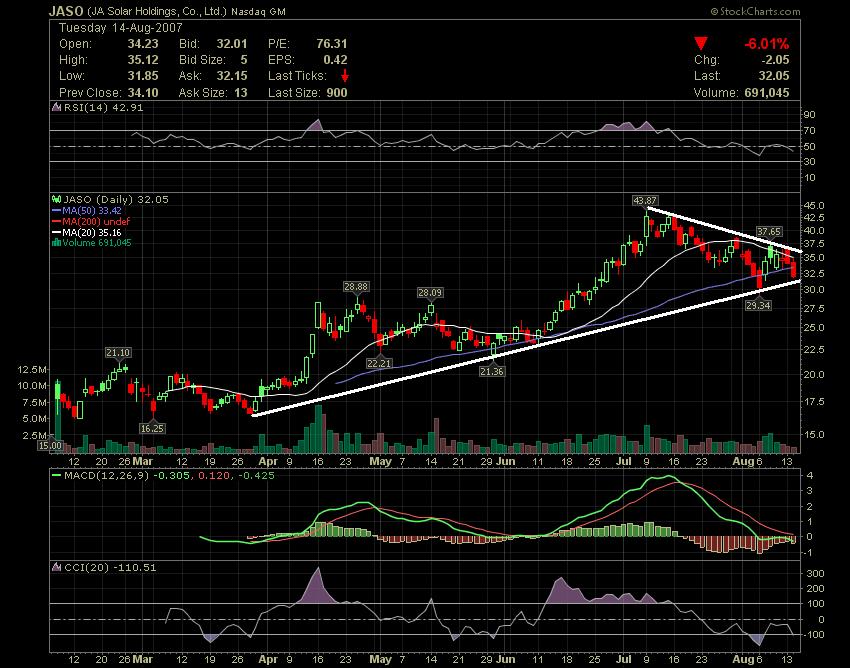The height and width of the screenshot is (668, 850).
Task: Click the MA(50) 33.42 legend entry
Action: pos(92,210)
